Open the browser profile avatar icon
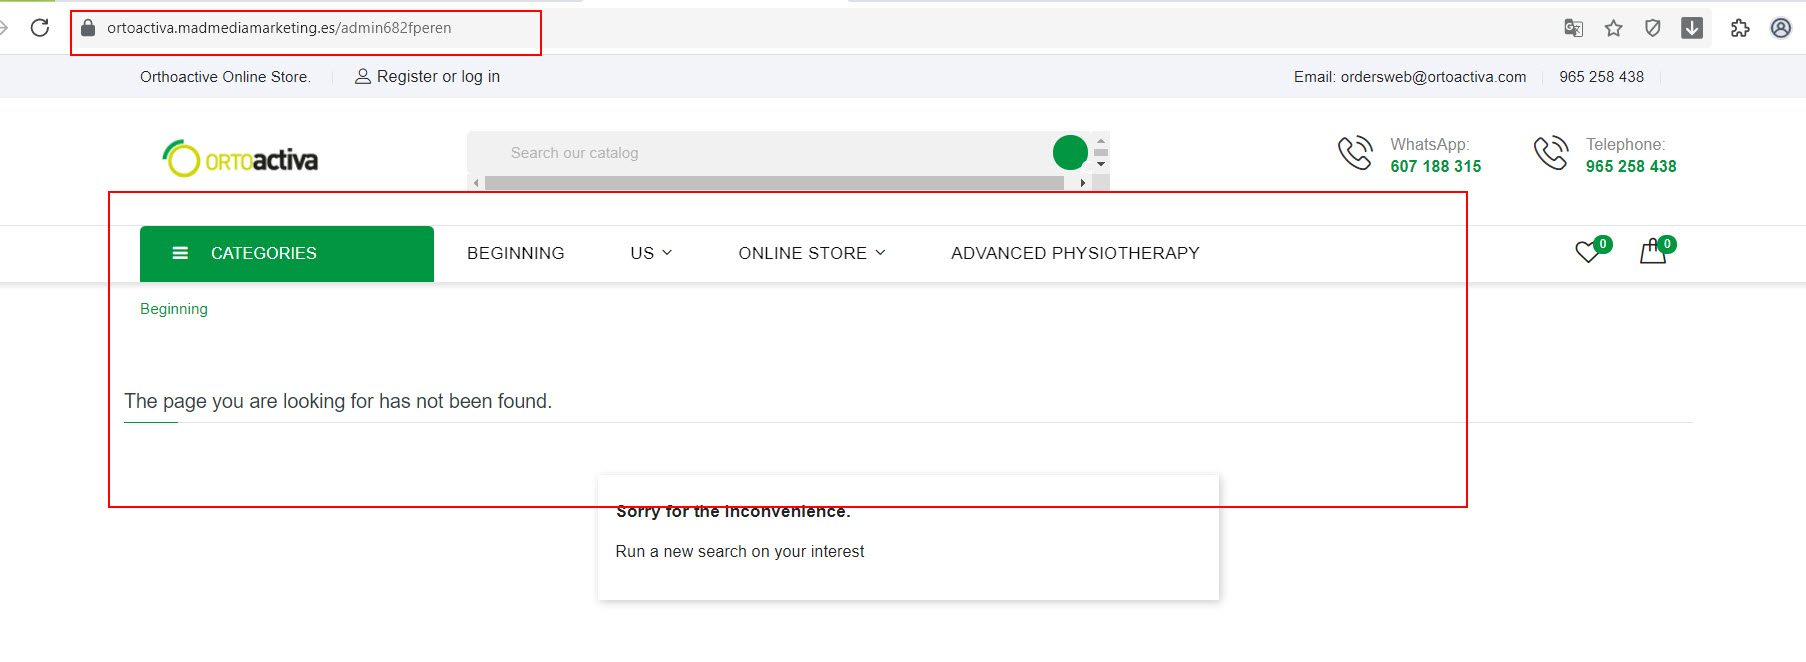Image resolution: width=1806 pixels, height=662 pixels. pos(1781,28)
